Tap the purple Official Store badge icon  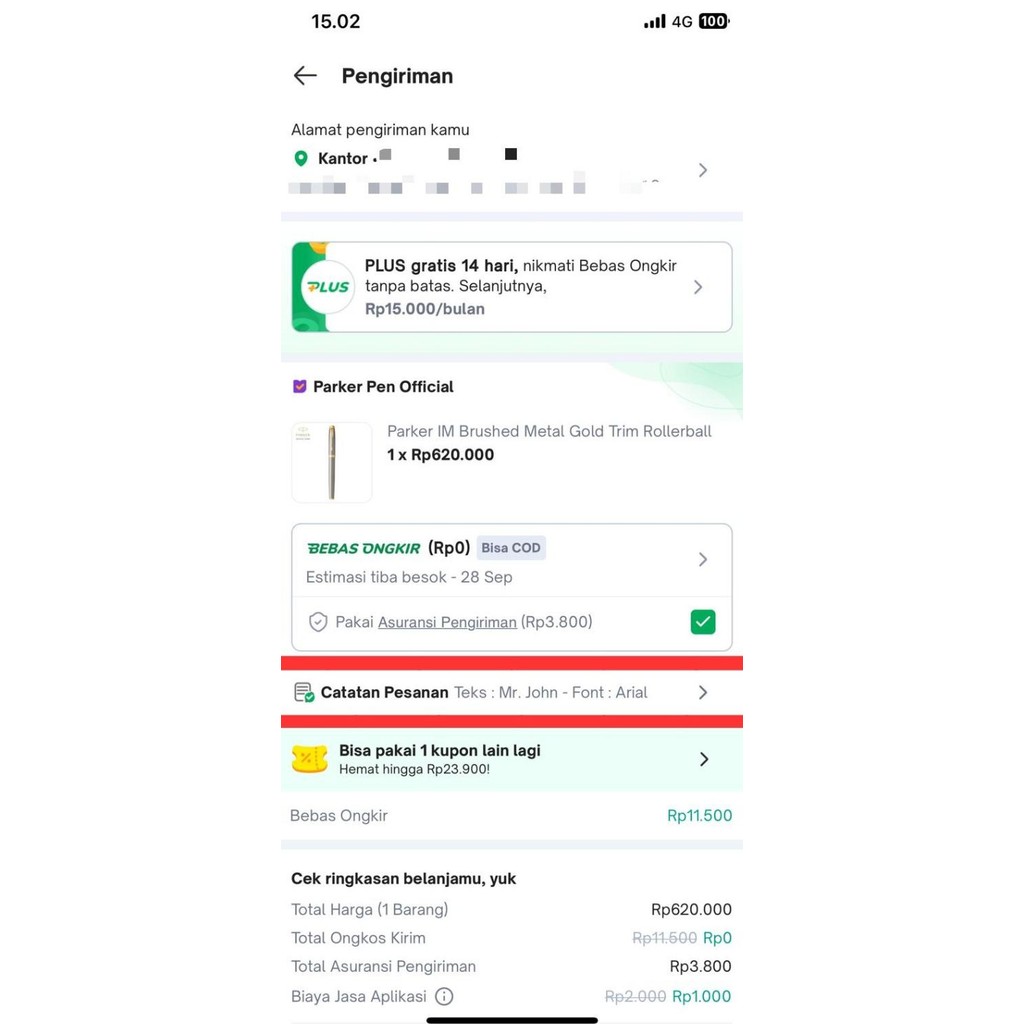pos(299,387)
